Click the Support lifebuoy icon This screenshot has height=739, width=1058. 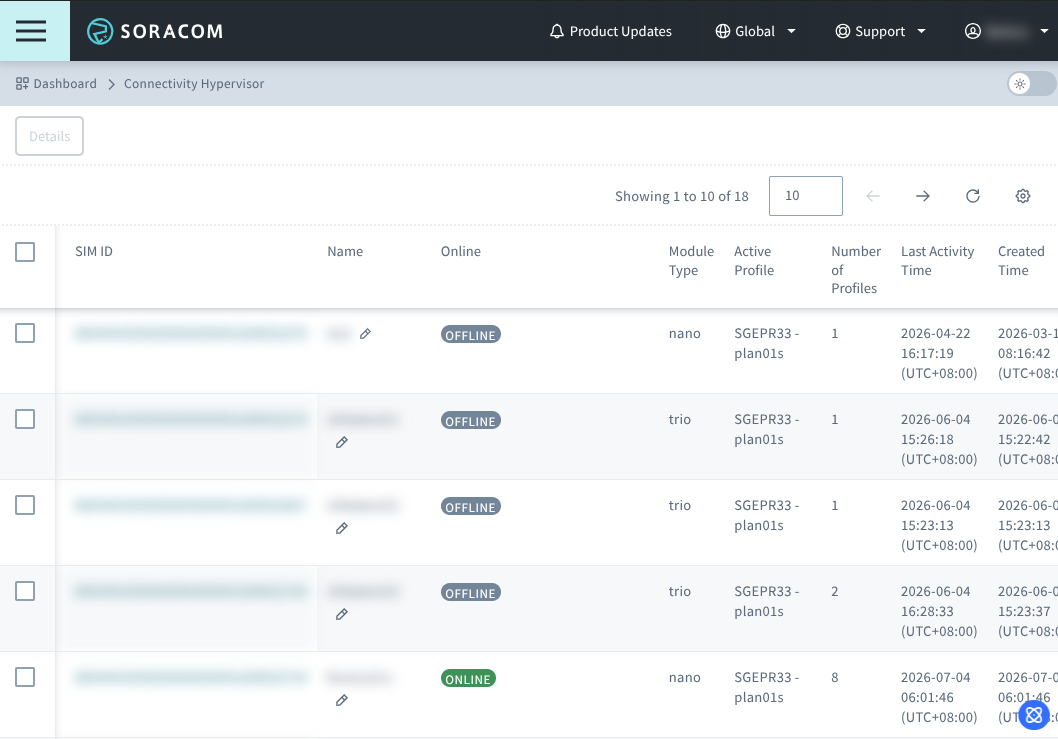(x=843, y=31)
